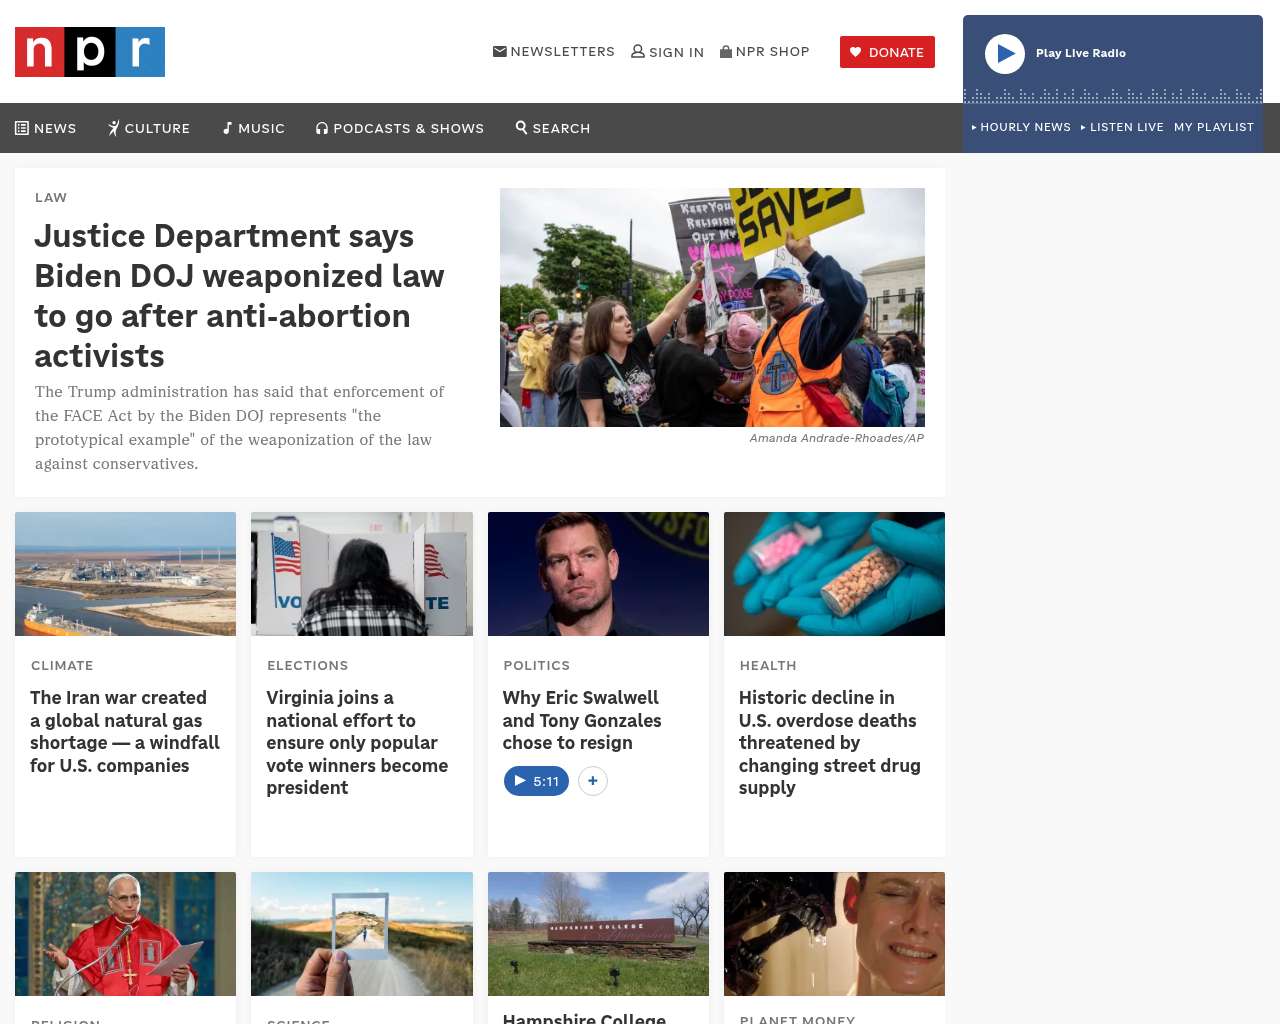Viewport: 1280px width, 1024px height.
Task: Open the NPR home logo
Action: point(90,52)
